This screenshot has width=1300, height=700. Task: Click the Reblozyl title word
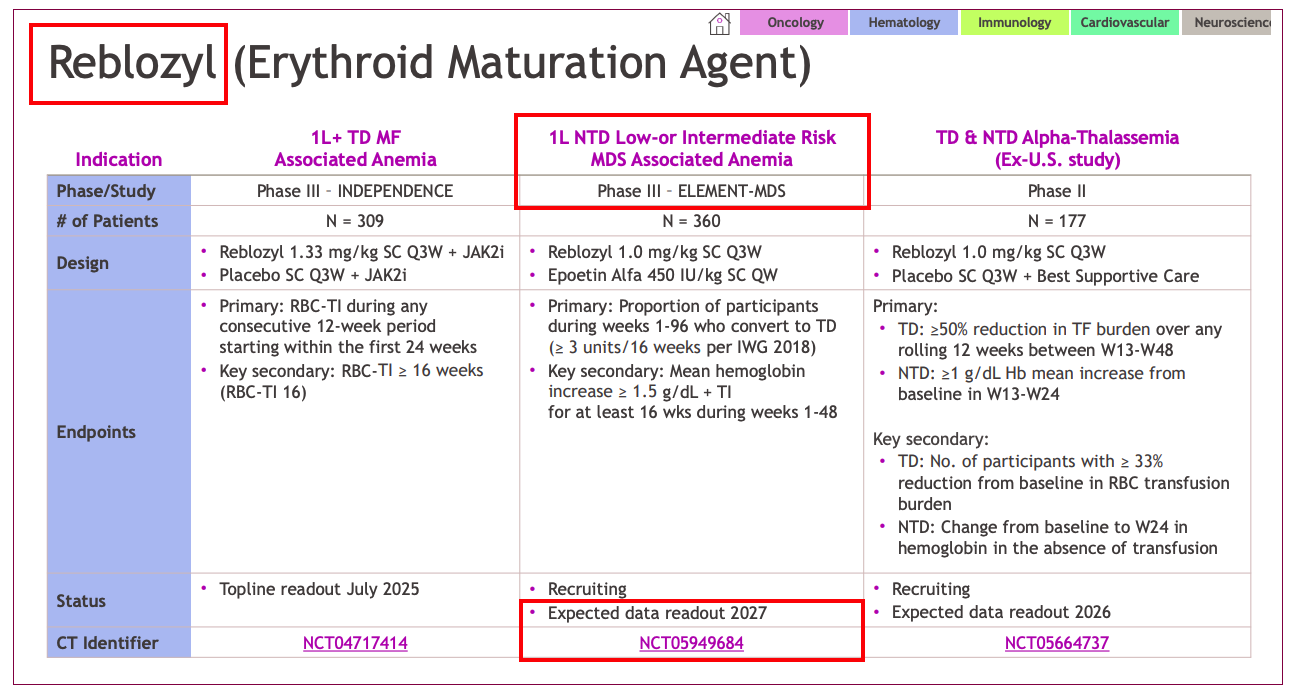132,64
